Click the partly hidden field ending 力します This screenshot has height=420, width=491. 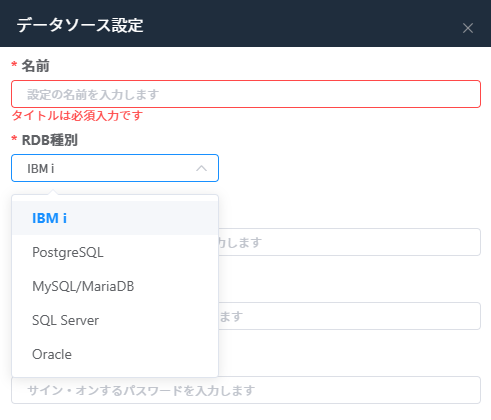click(349, 242)
